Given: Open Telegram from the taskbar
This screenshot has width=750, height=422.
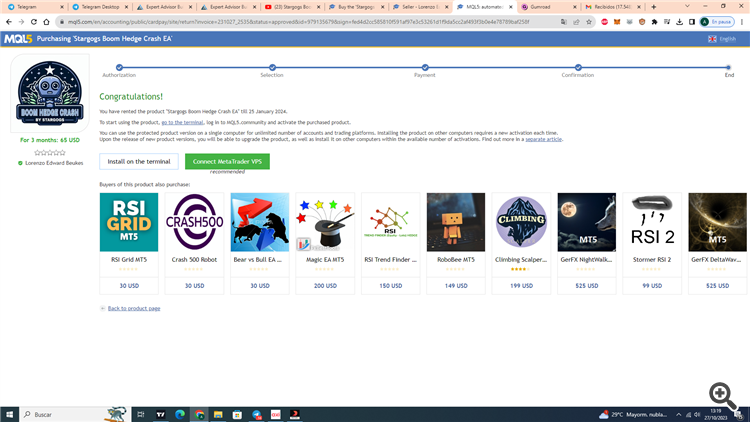Looking at the screenshot, I should [x=256, y=414].
